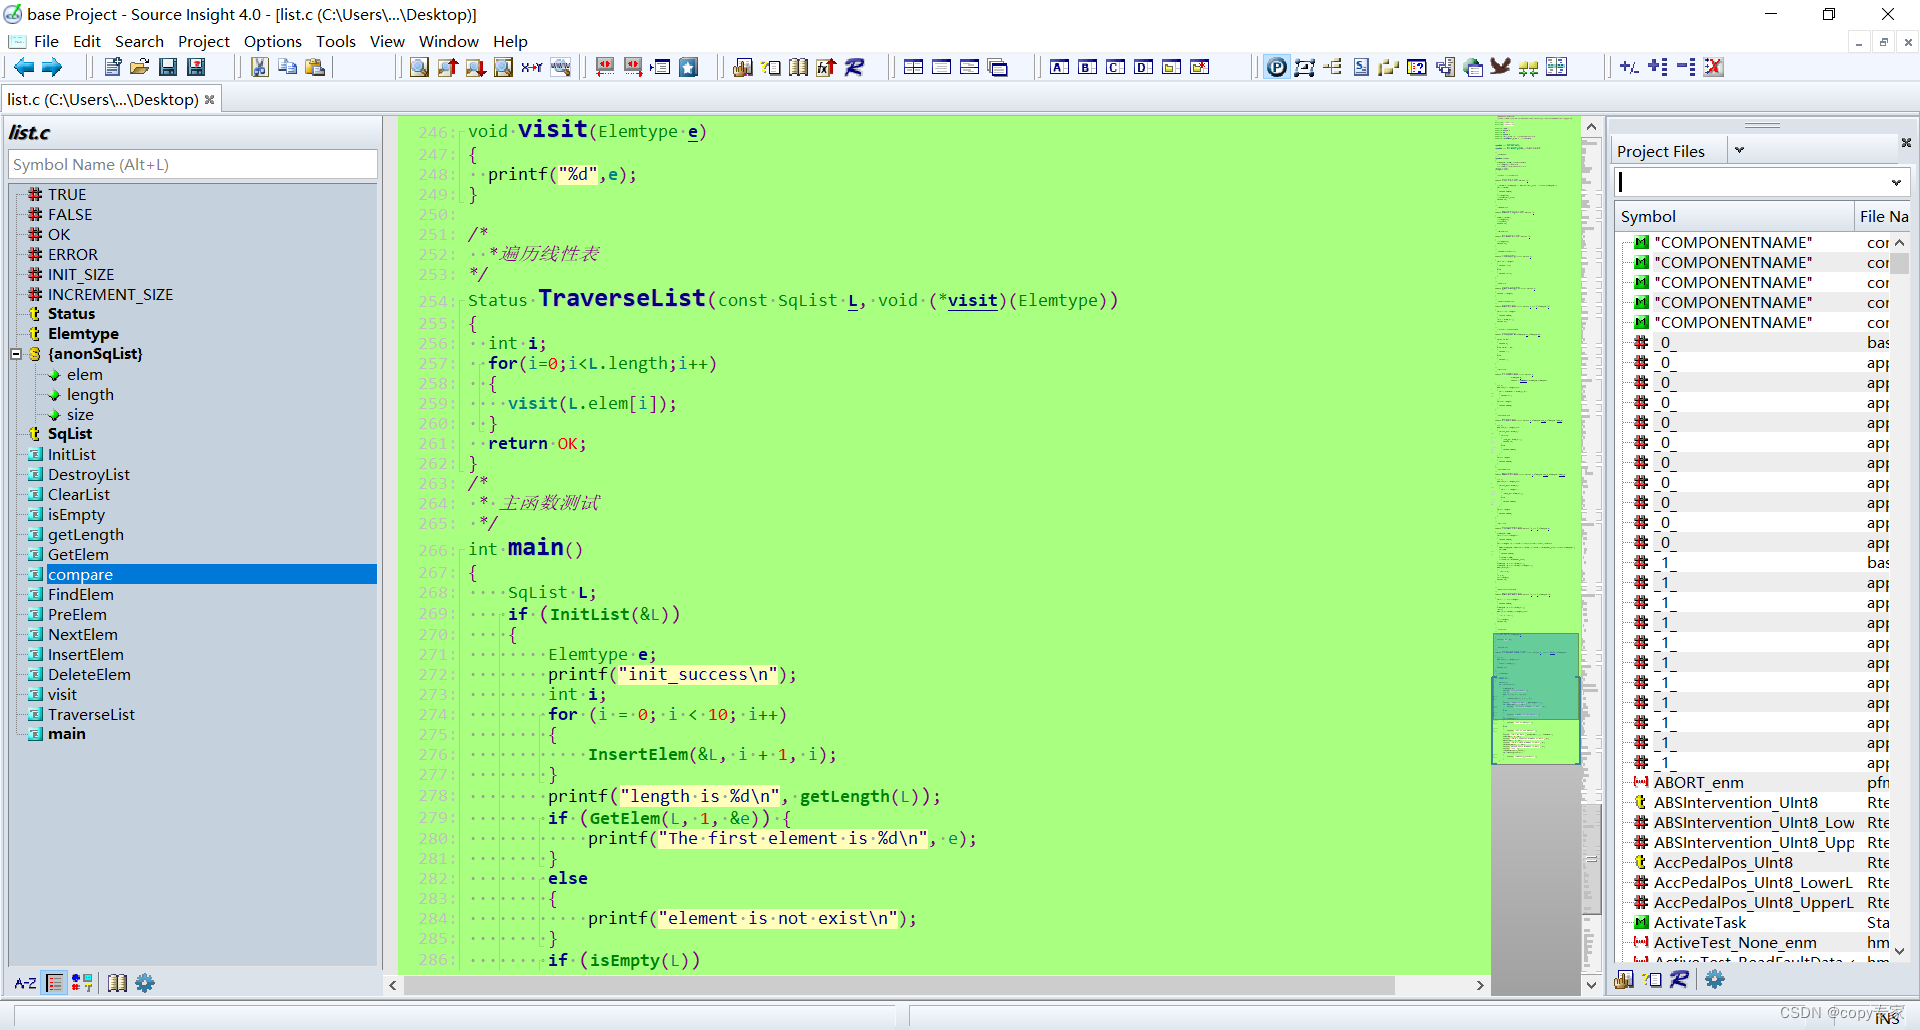Click the Go Back navigation arrow
The height and width of the screenshot is (1030, 1920).
pyautogui.click(x=23, y=67)
